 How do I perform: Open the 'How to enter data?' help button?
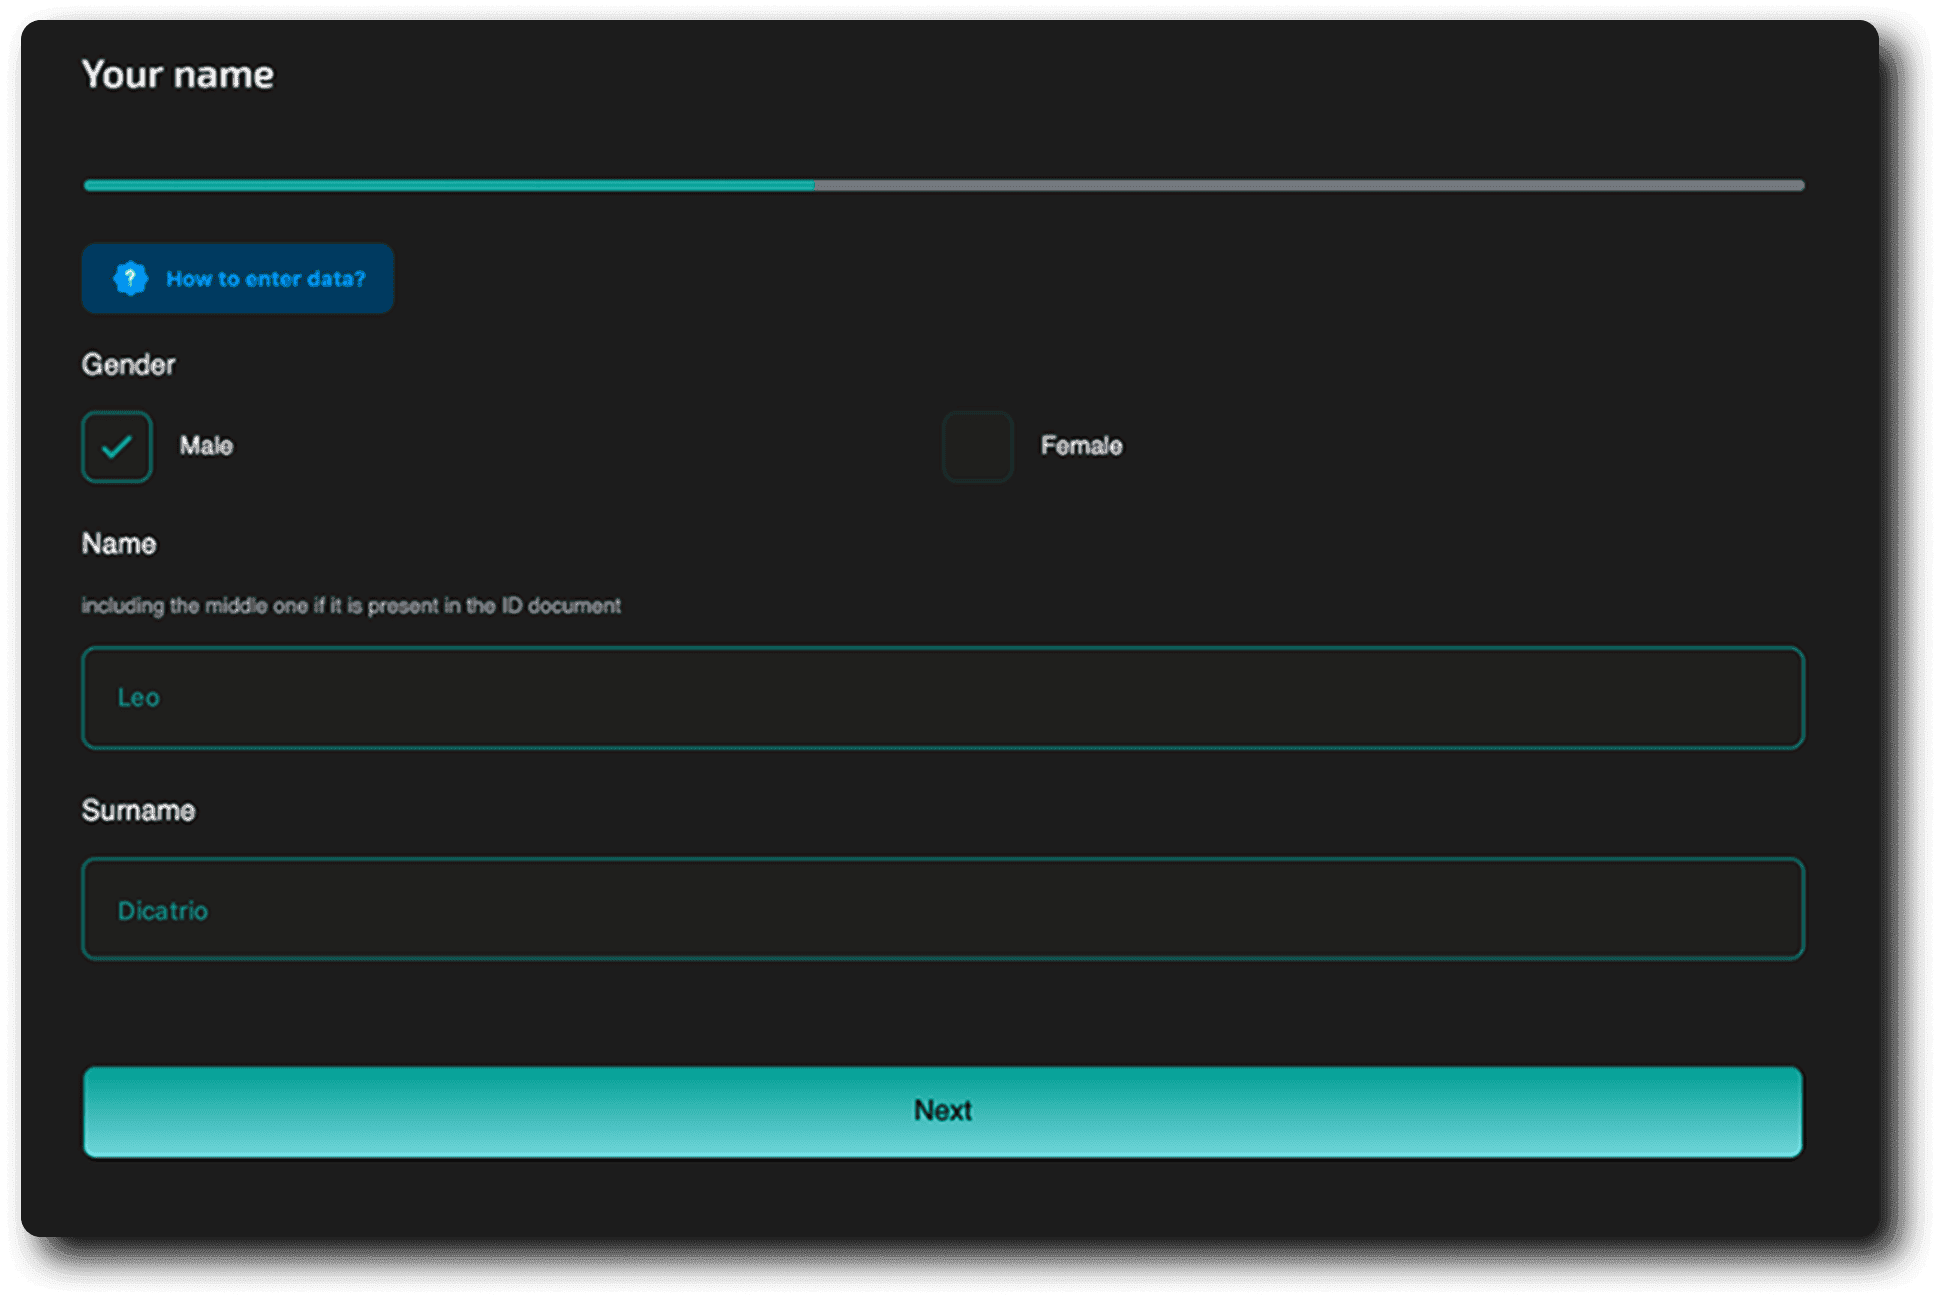tap(238, 278)
